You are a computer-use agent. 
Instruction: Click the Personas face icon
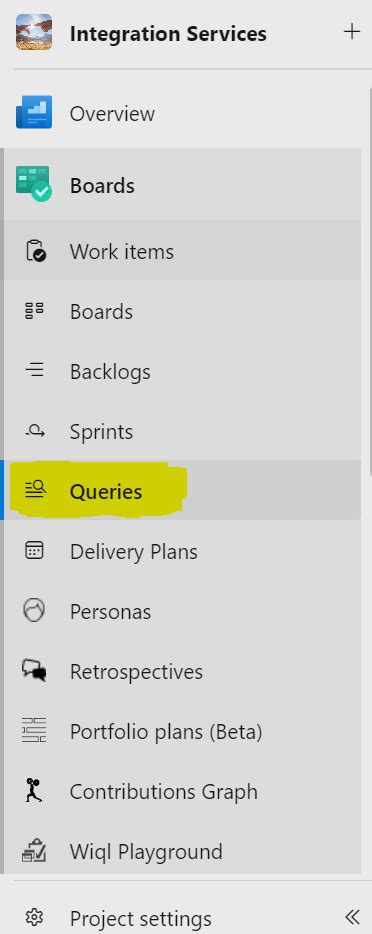[34, 611]
